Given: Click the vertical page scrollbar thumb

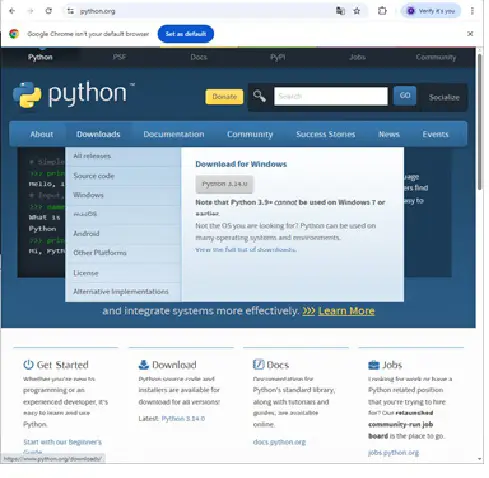Looking at the screenshot, I should click(480, 122).
